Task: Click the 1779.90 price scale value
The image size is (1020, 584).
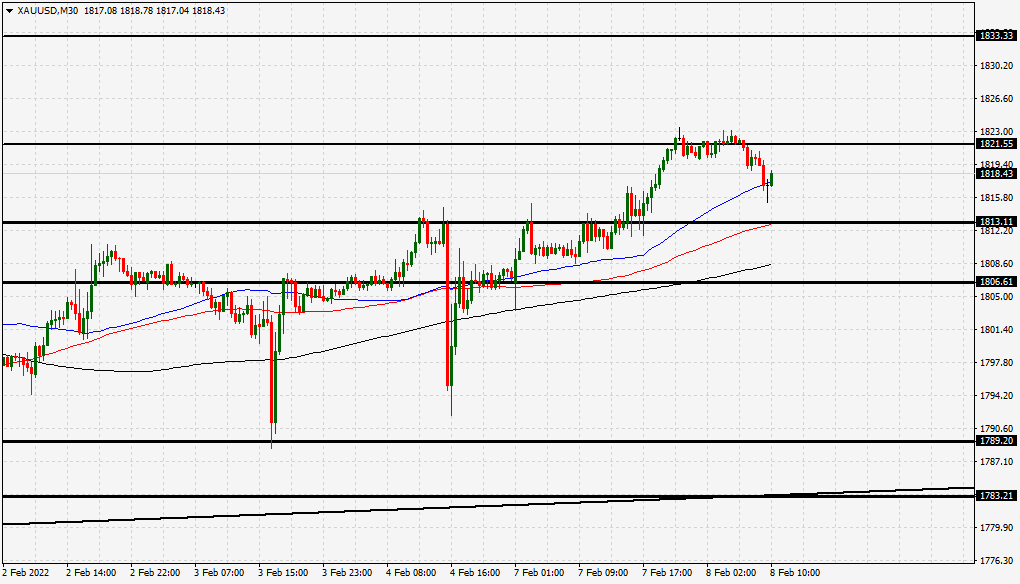Action: pyautogui.click(x=997, y=527)
